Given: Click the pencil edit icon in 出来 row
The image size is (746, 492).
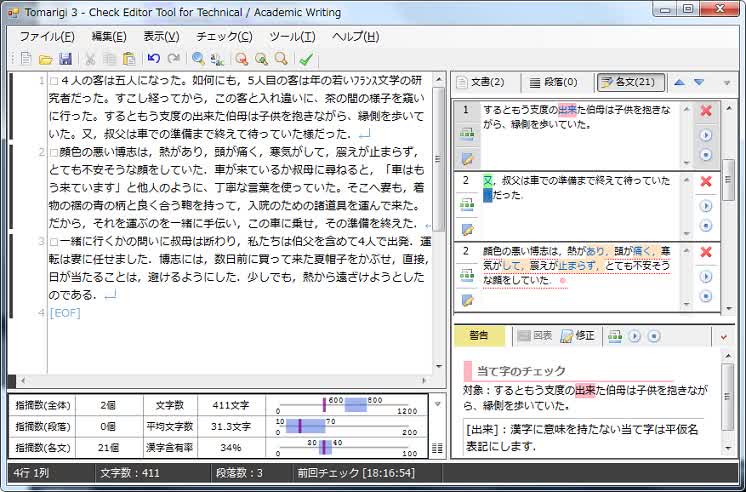Looking at the screenshot, I should [467, 159].
